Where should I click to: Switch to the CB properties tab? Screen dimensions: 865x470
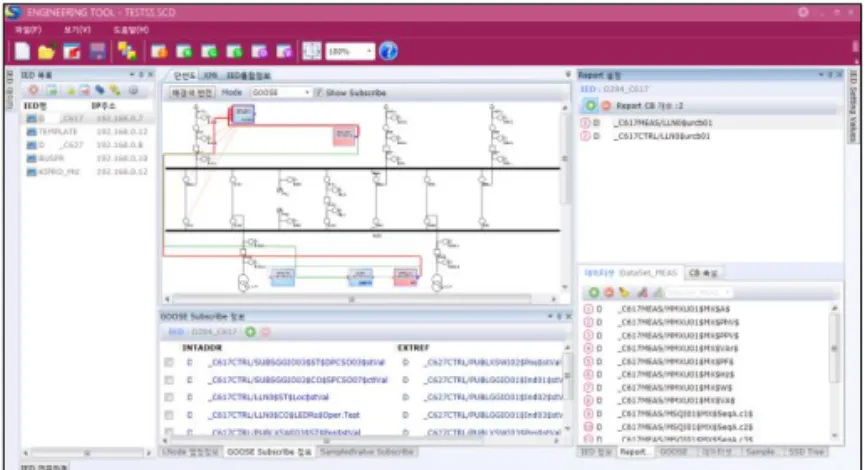click(x=703, y=273)
